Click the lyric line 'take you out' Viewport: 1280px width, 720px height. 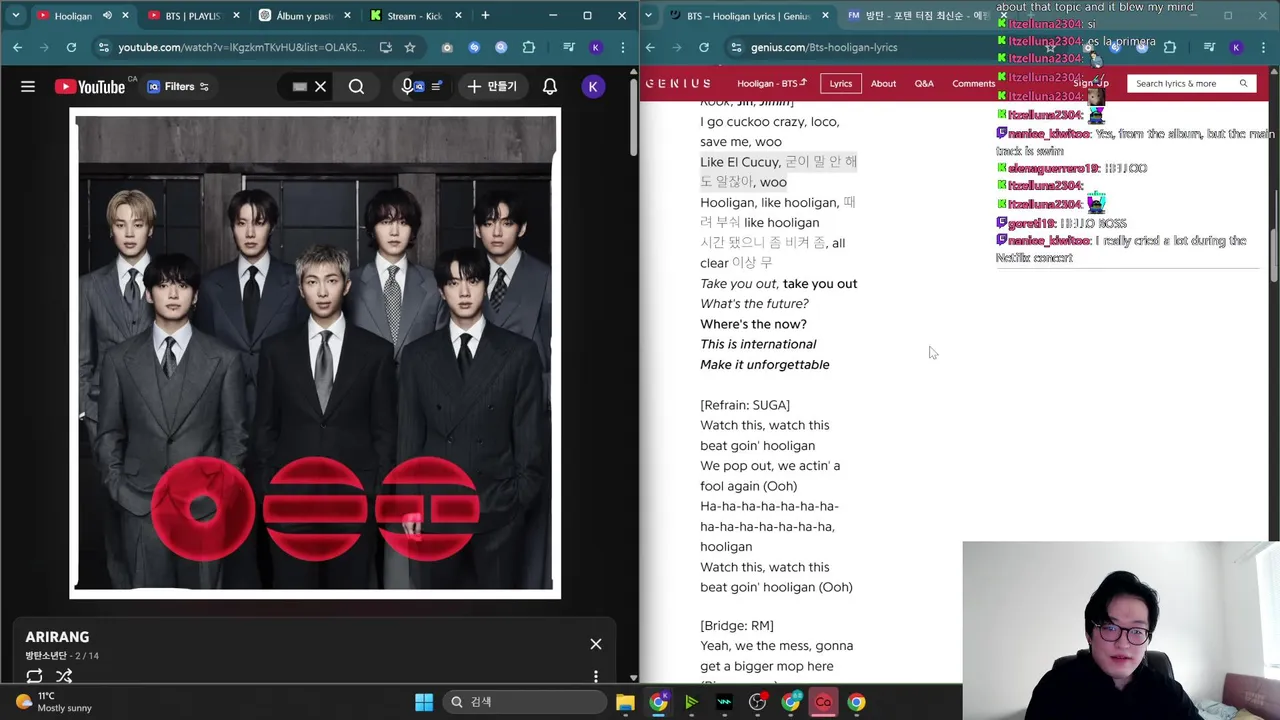[820, 284]
